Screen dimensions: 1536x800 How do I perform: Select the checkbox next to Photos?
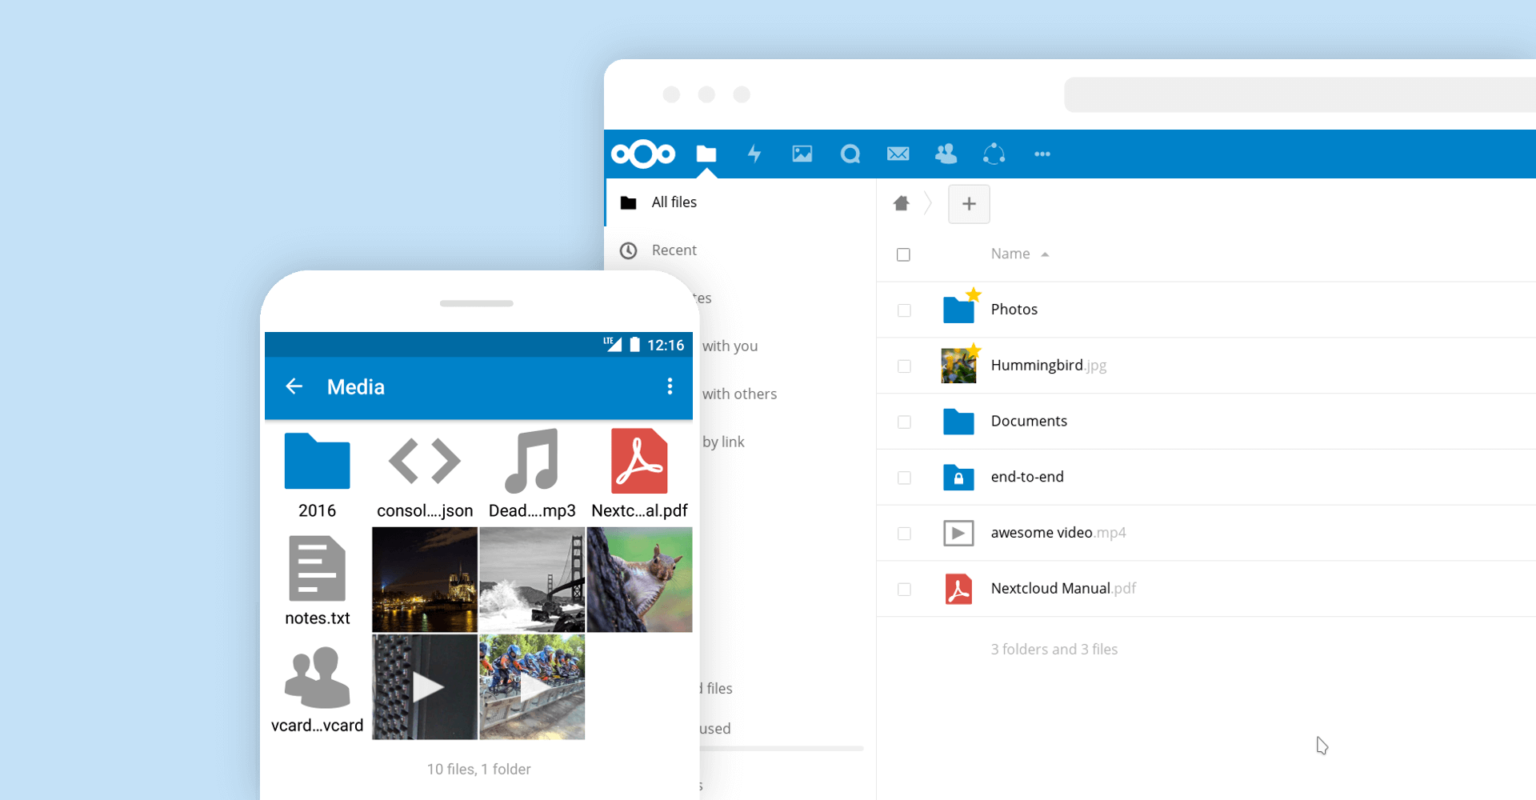(x=903, y=310)
